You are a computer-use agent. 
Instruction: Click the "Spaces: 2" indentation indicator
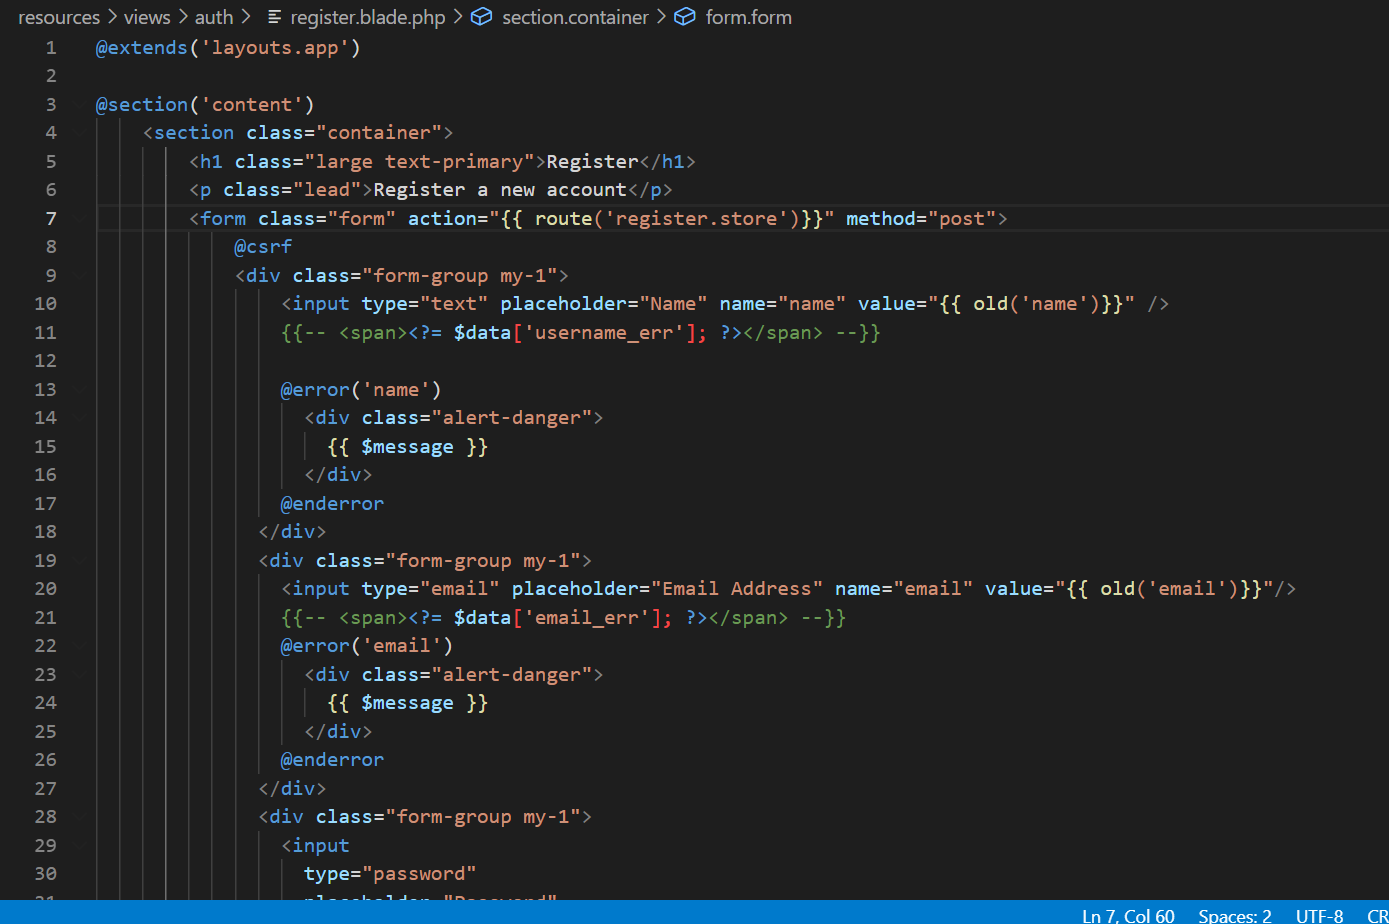[x=1234, y=916]
